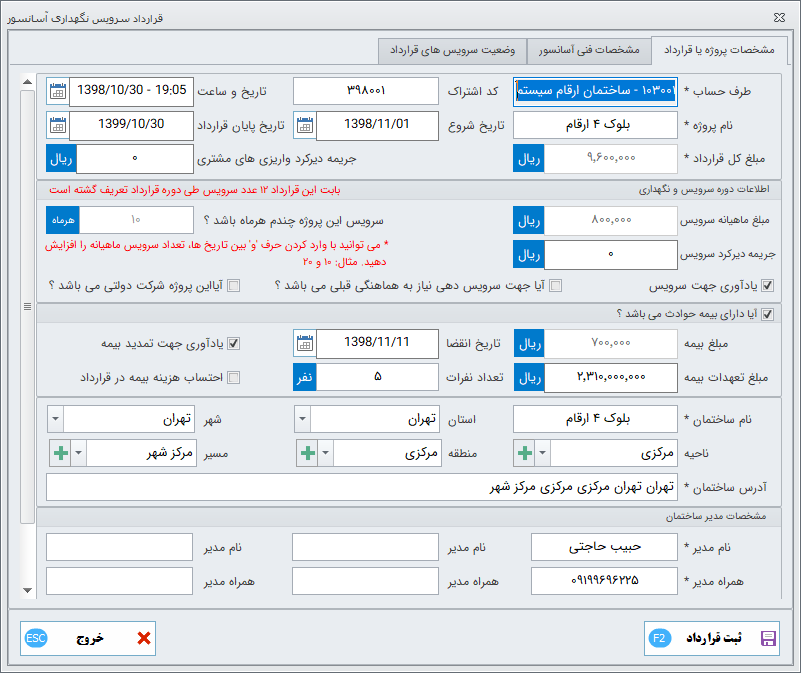
Task: Expand the مسیر dropdown arrow
Action: pos(79,453)
